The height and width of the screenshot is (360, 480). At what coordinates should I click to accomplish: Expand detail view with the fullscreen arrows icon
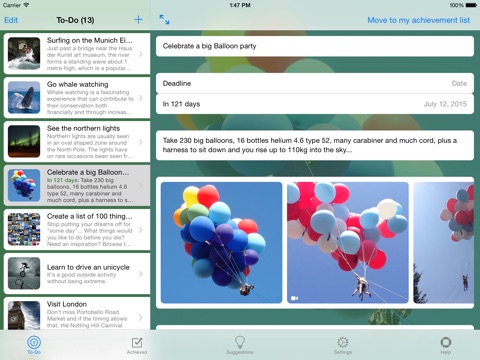[164, 20]
